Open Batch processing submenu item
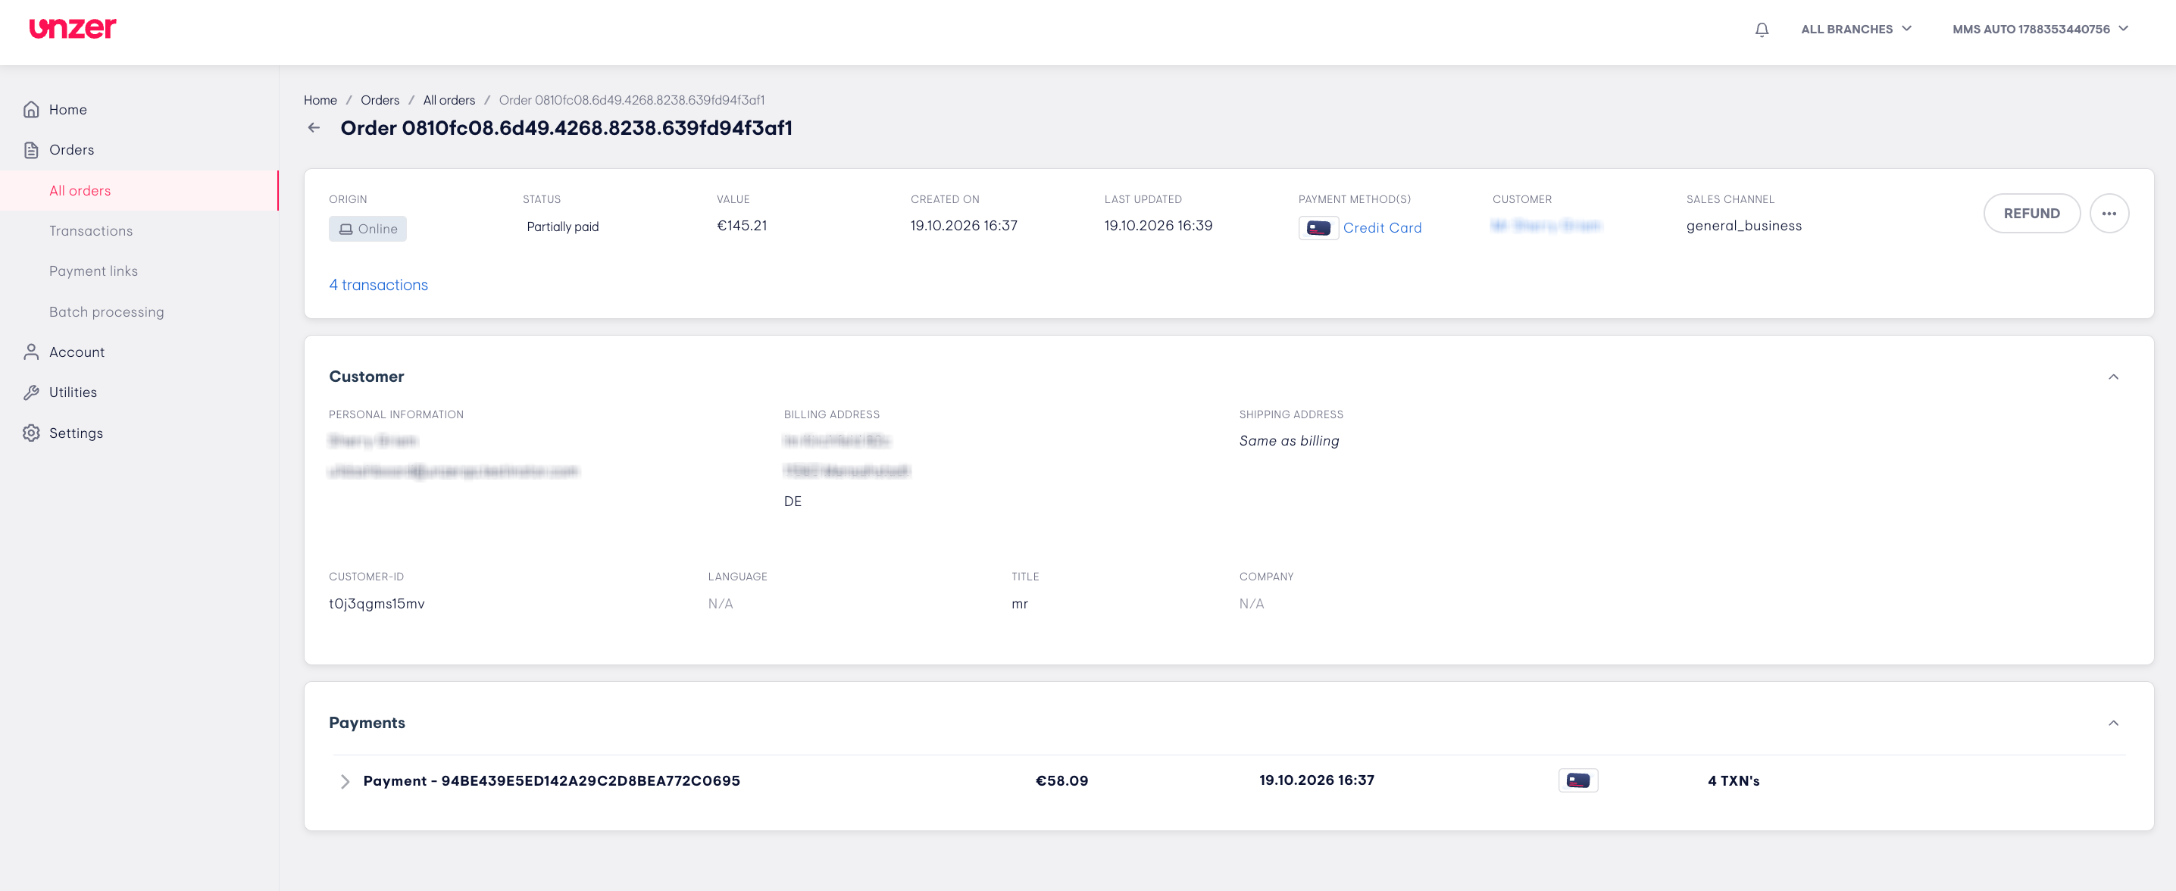The image size is (2176, 891). coord(106,312)
